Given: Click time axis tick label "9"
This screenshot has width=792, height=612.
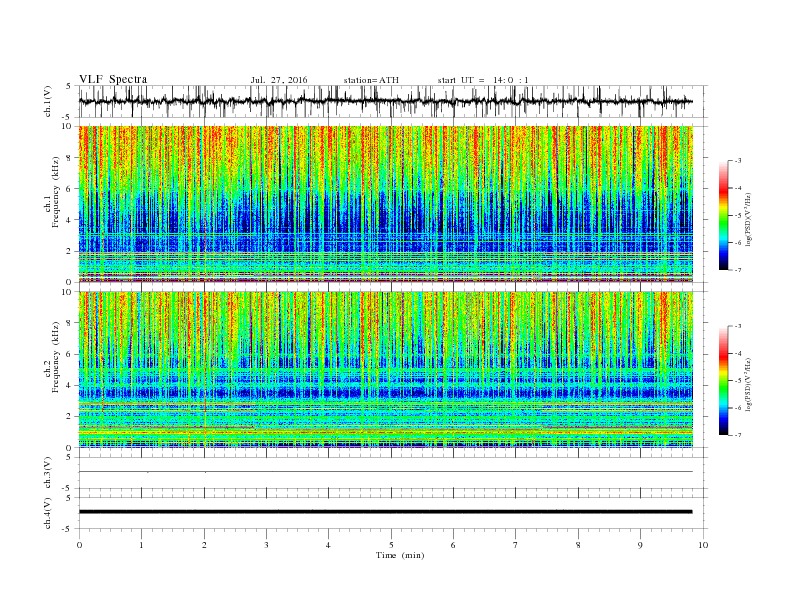Looking at the screenshot, I should tap(640, 545).
